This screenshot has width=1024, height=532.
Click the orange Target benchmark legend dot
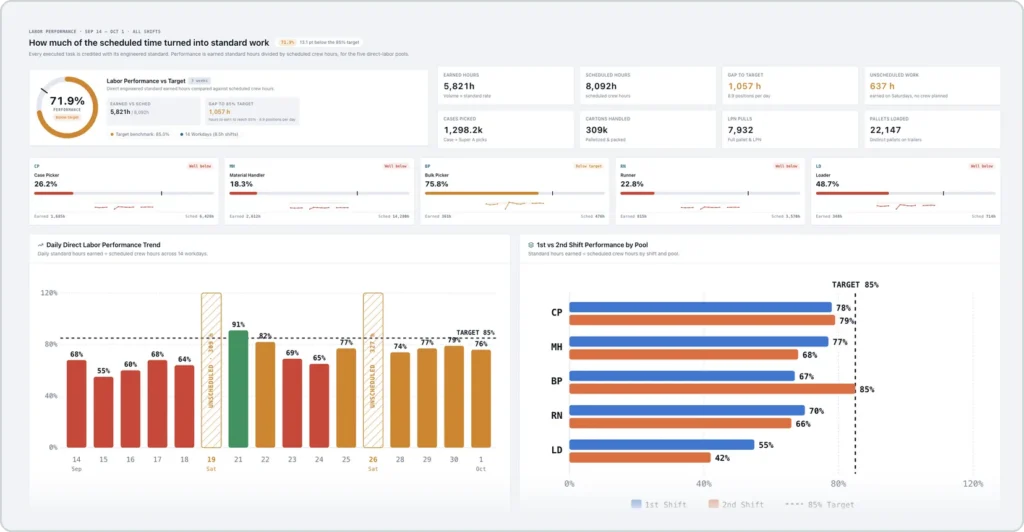[x=112, y=134]
